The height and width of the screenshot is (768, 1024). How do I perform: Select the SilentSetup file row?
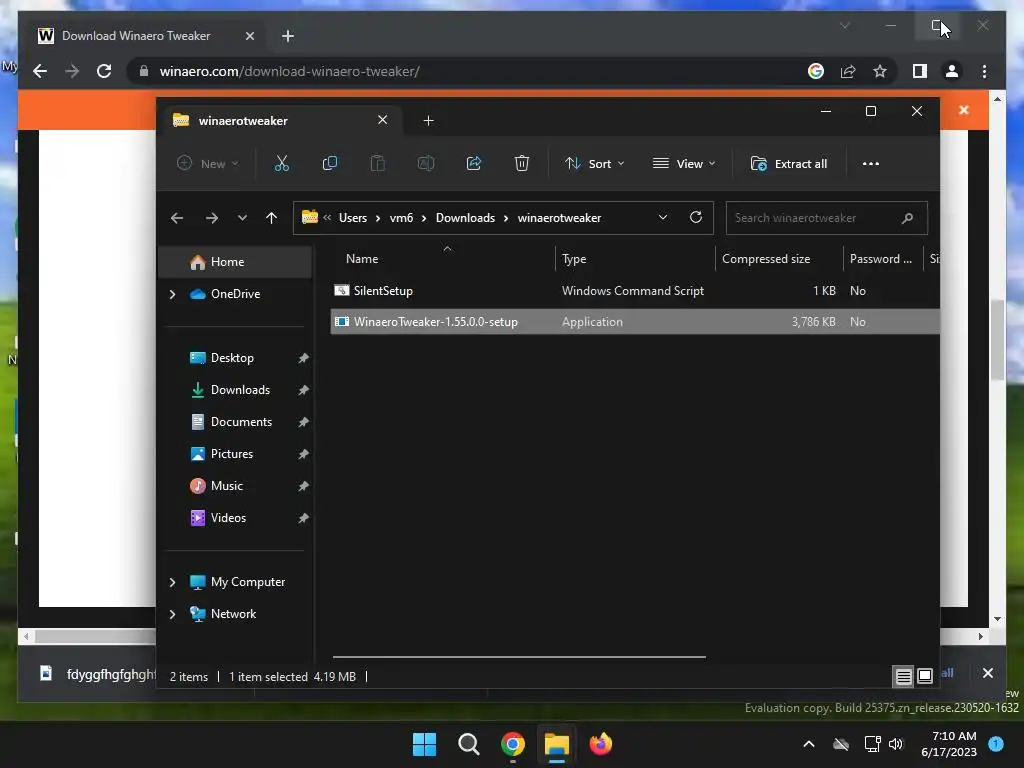(x=635, y=291)
